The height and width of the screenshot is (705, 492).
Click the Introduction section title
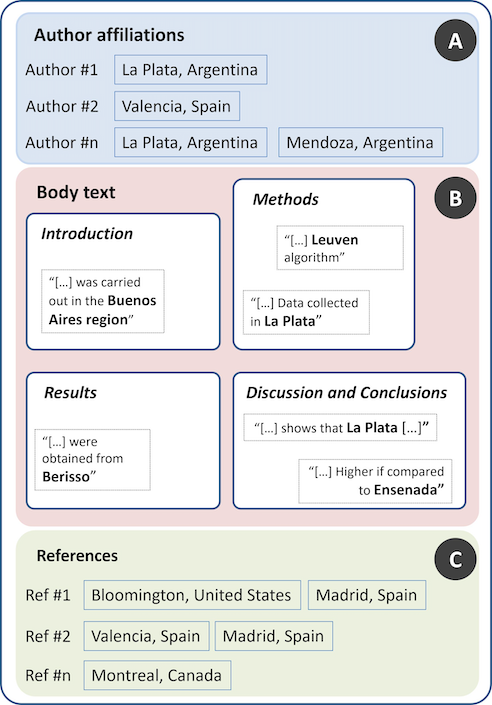(x=87, y=234)
